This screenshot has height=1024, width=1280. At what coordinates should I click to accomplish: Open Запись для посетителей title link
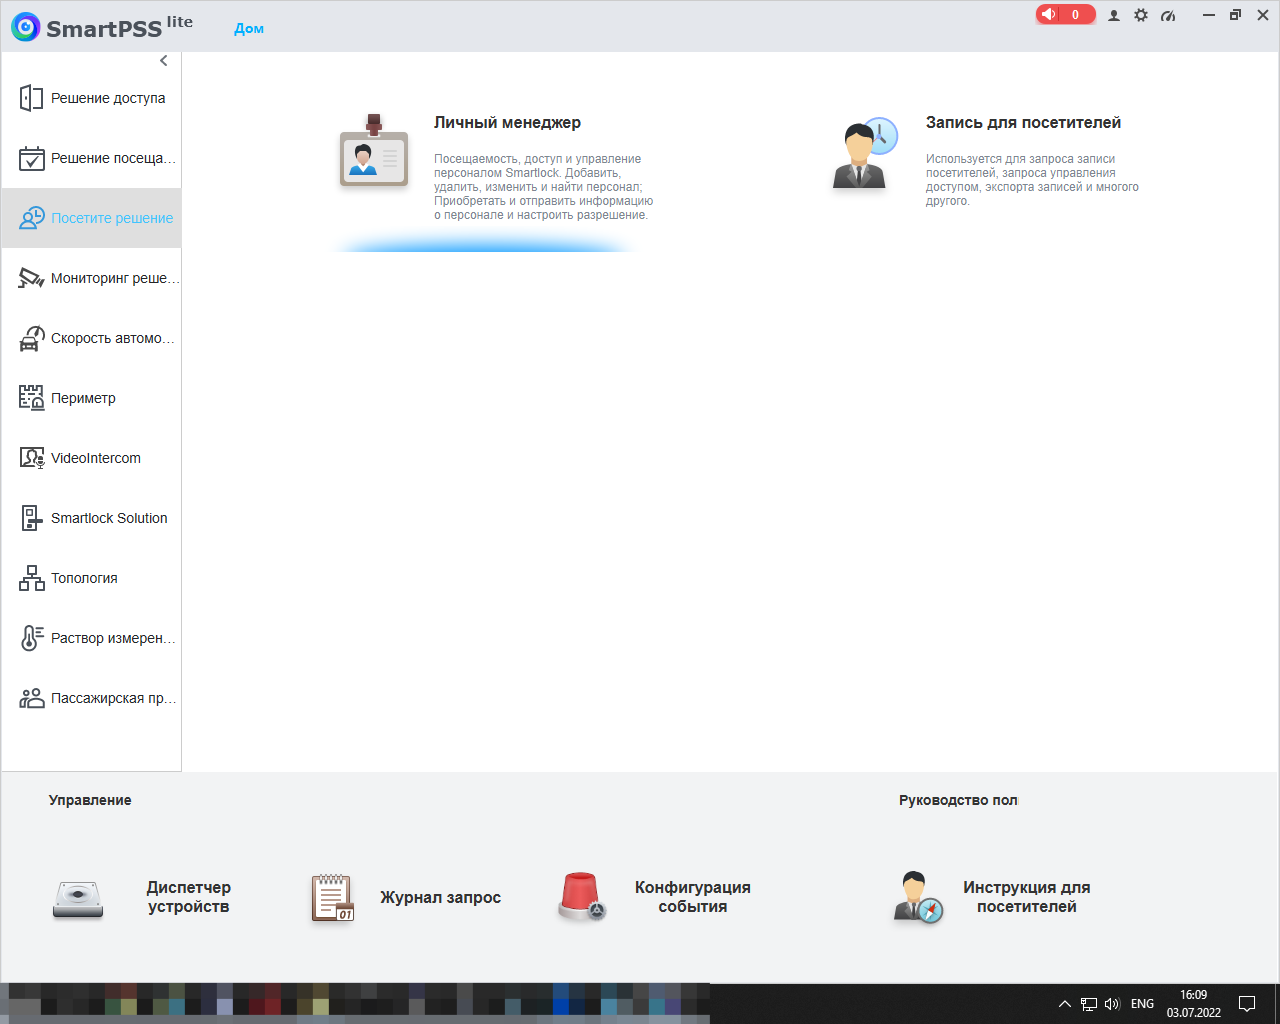1023,122
